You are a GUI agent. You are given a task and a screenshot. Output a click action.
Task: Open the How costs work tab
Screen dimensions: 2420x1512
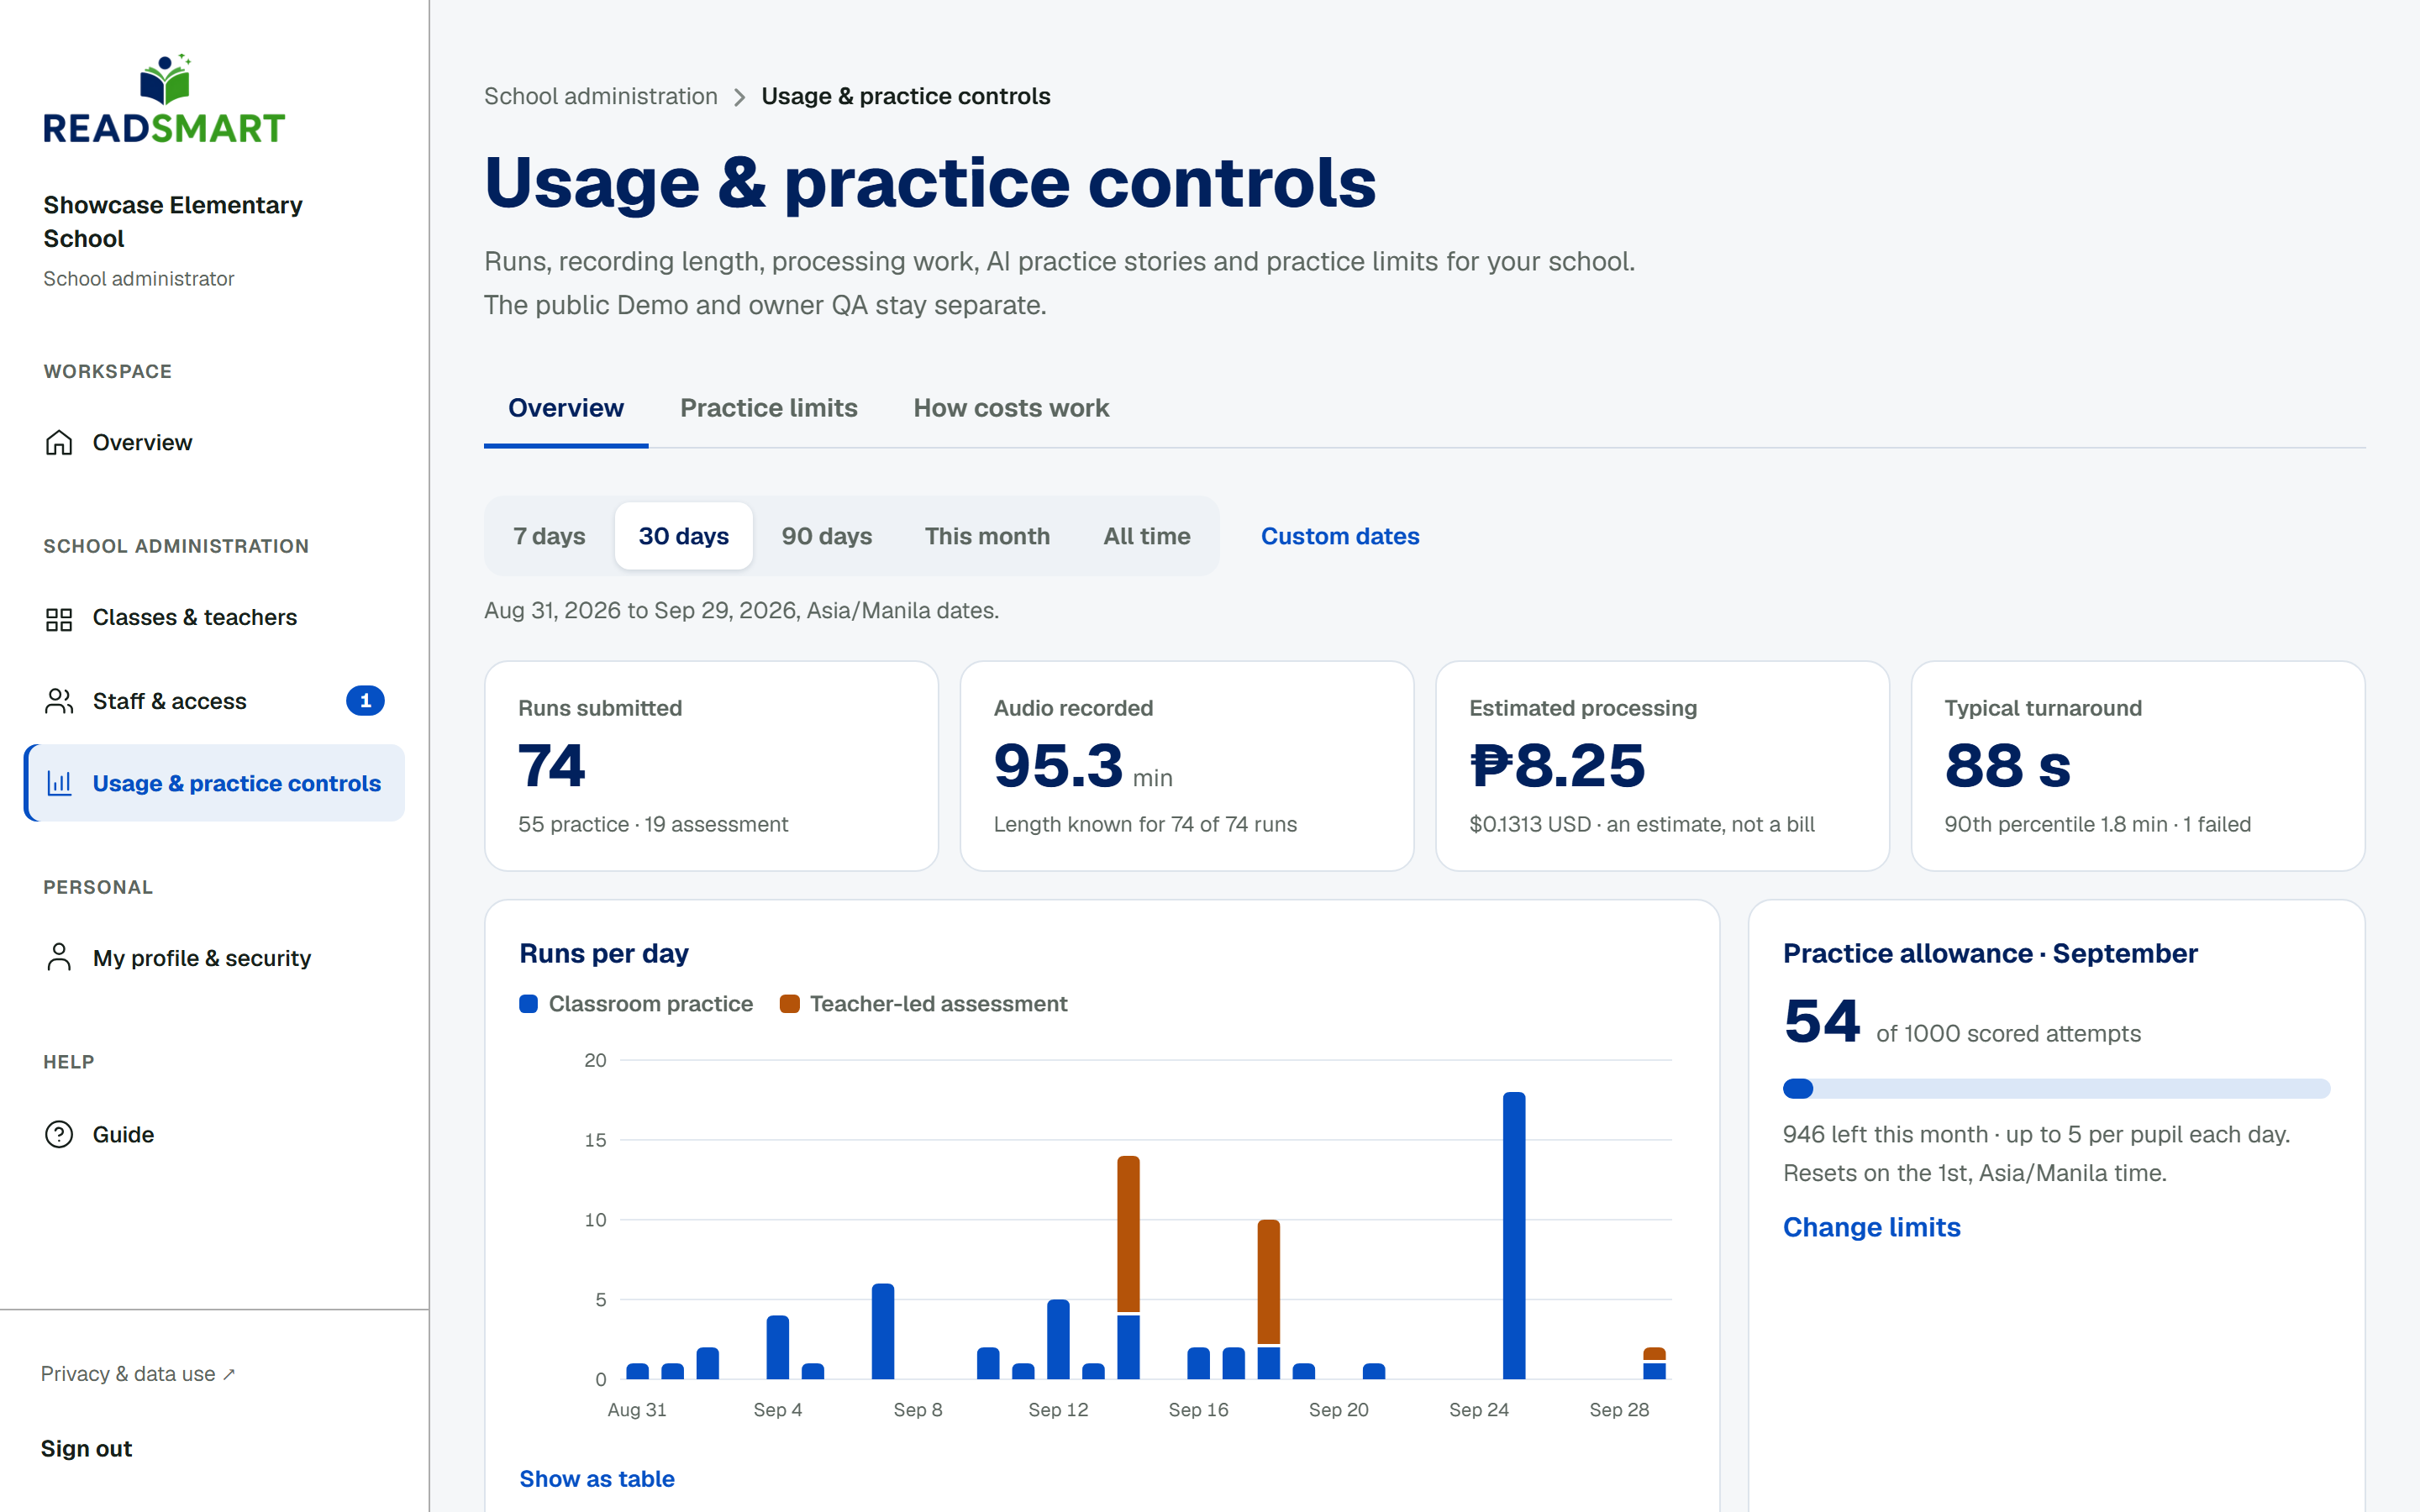point(1011,408)
